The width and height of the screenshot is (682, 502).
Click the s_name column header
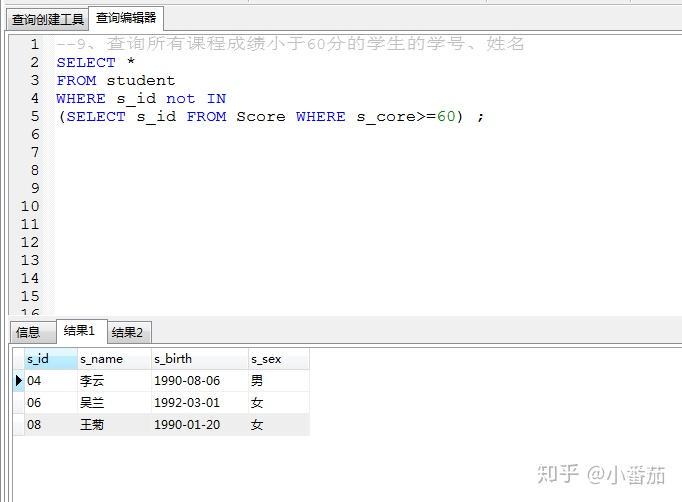pos(114,359)
